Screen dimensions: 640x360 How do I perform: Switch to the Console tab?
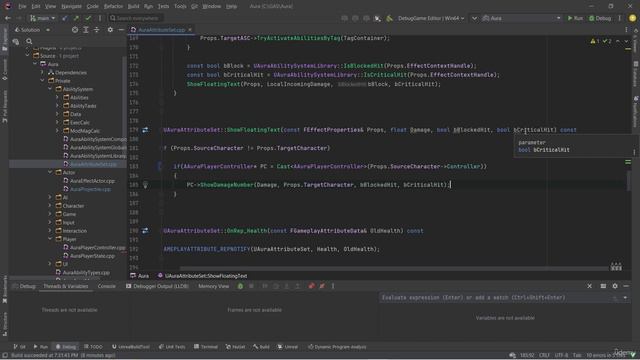click(107, 286)
